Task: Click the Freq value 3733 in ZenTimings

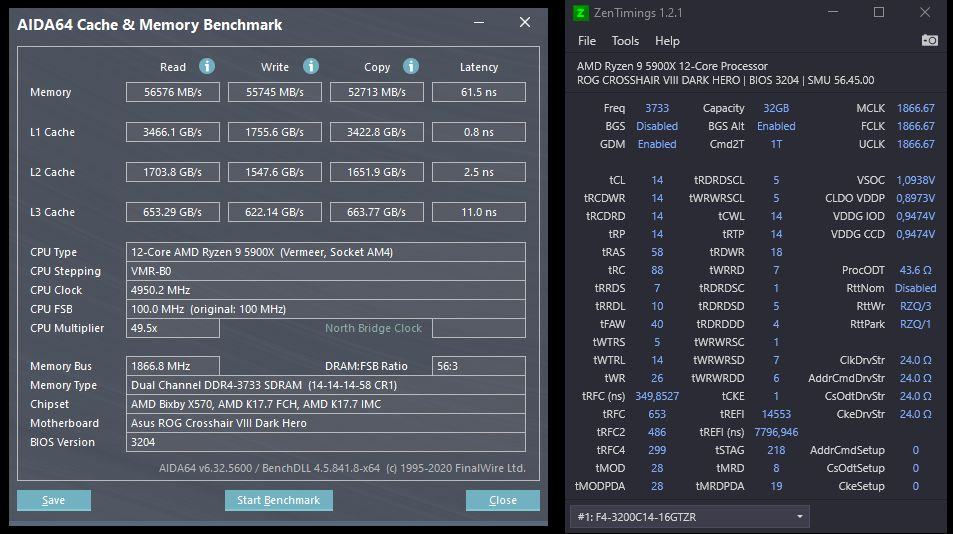Action: click(657, 108)
